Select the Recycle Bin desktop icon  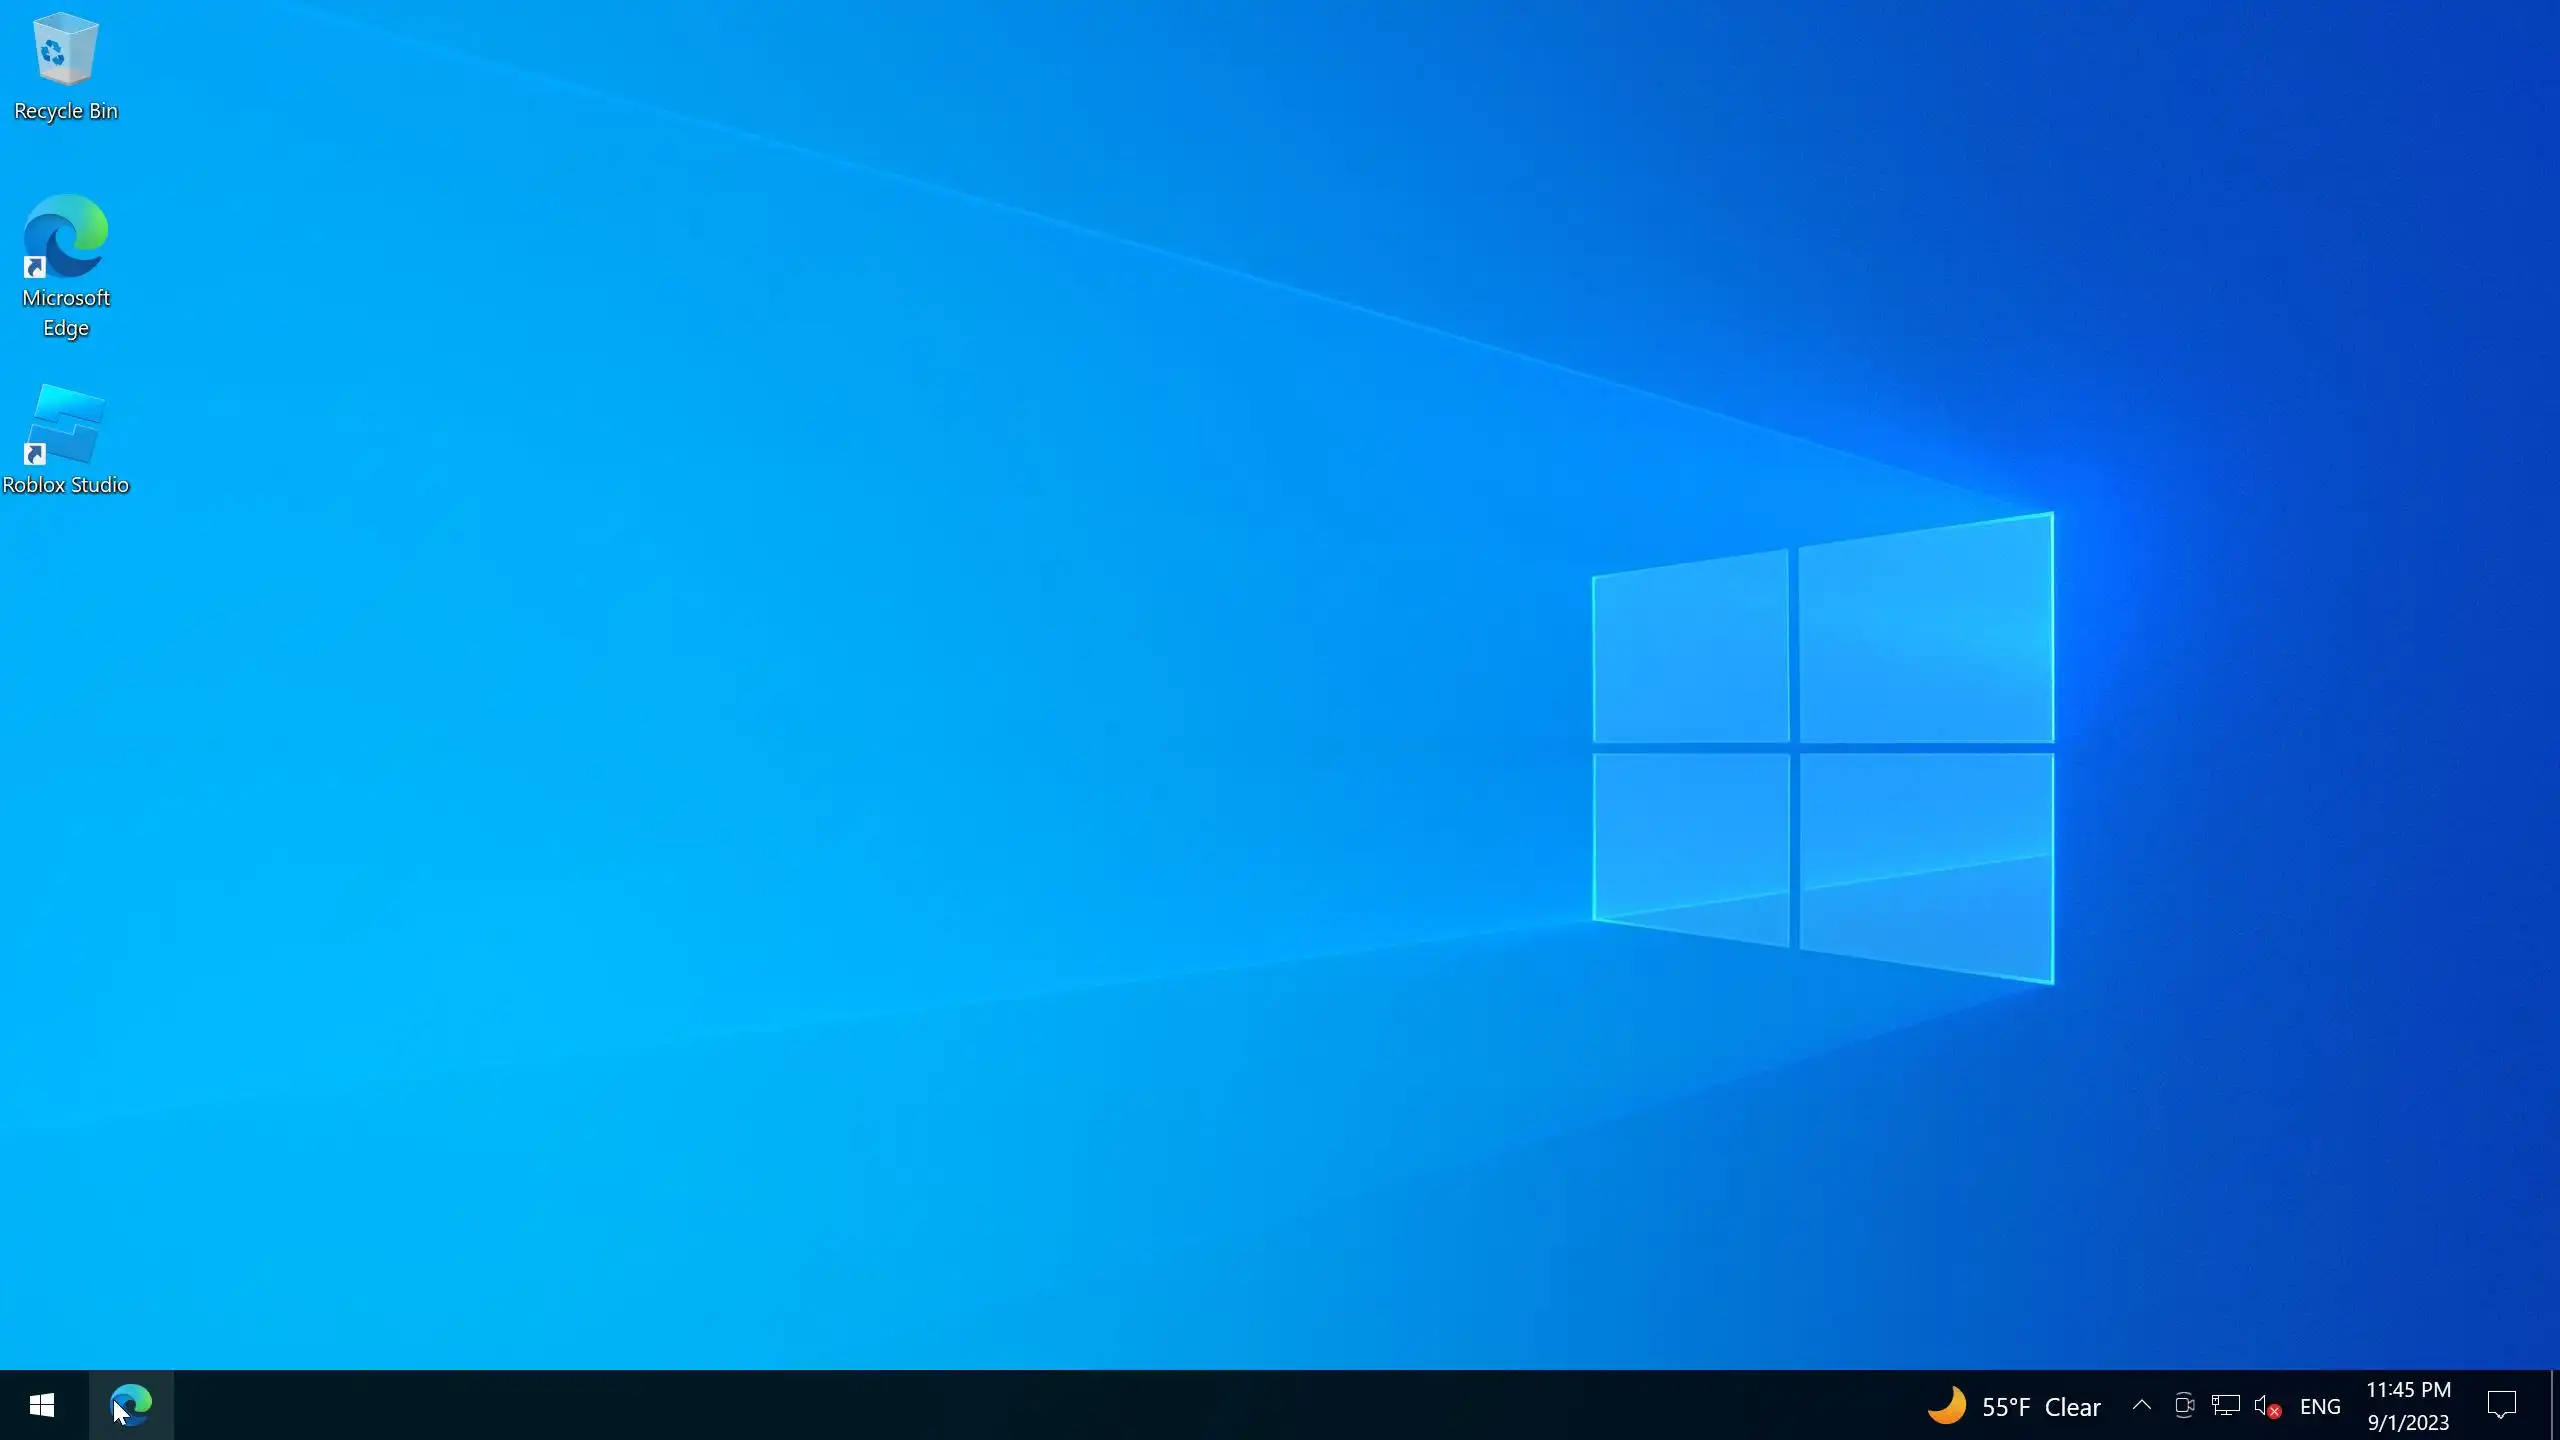pos(65,50)
